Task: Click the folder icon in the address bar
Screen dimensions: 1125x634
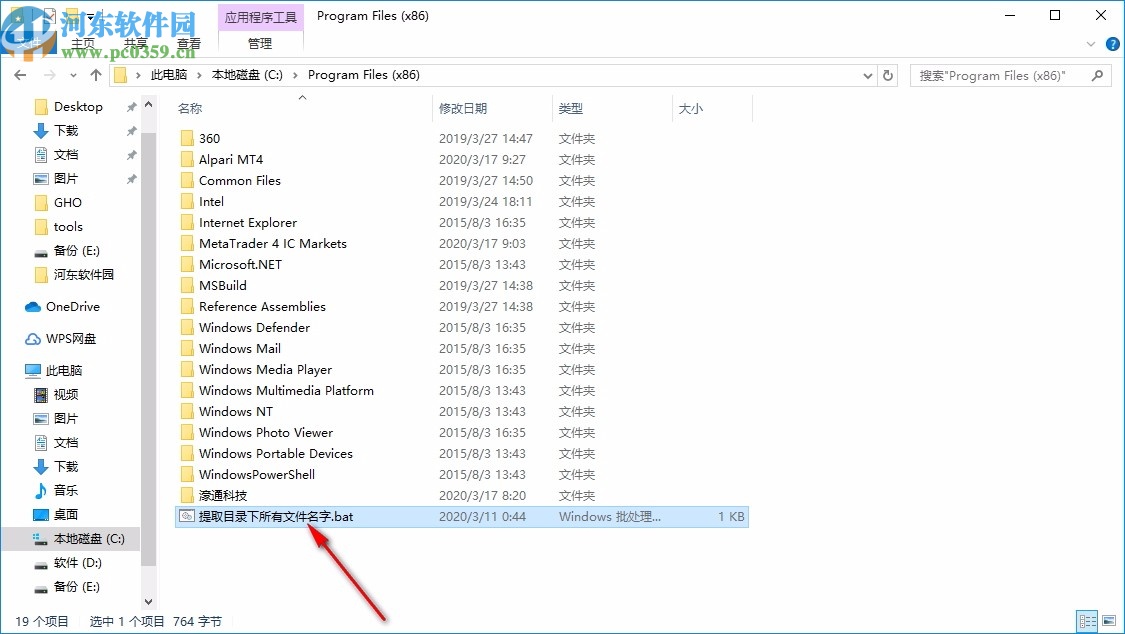Action: tap(119, 74)
